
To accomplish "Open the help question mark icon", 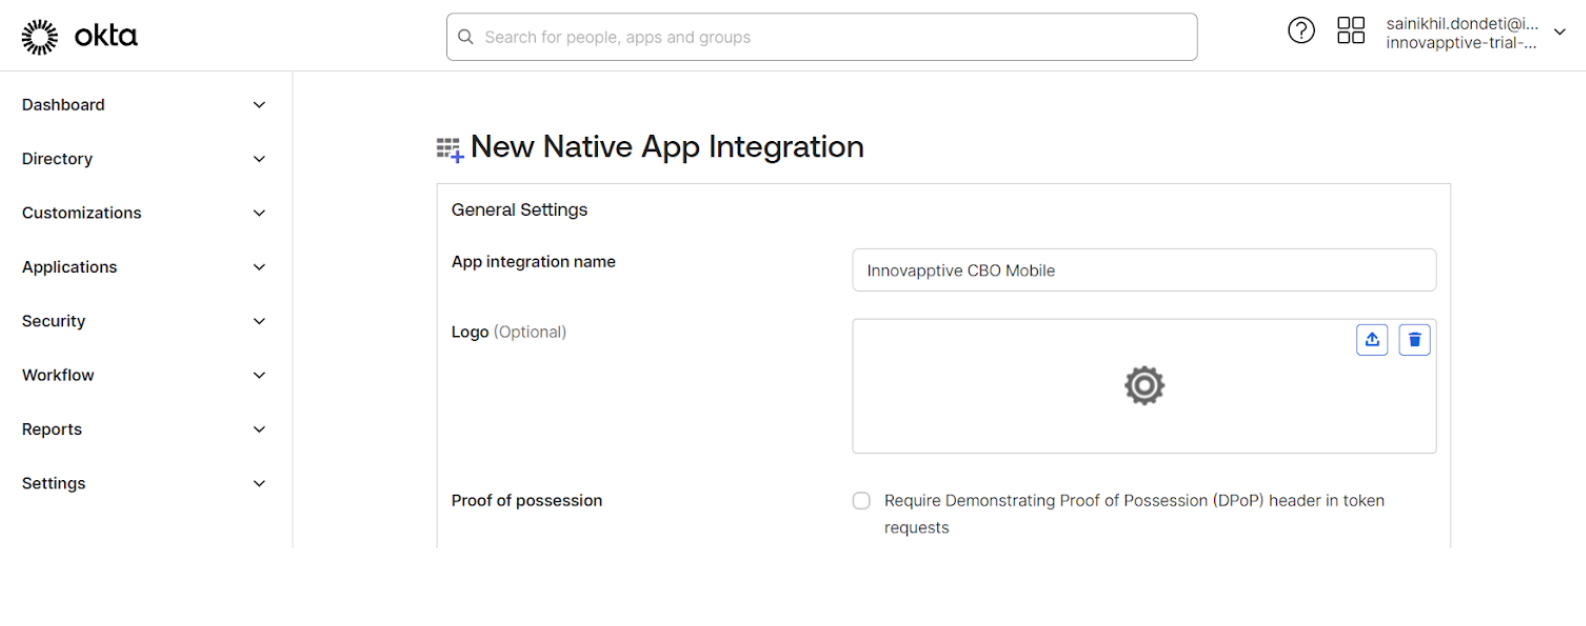I will (1301, 31).
